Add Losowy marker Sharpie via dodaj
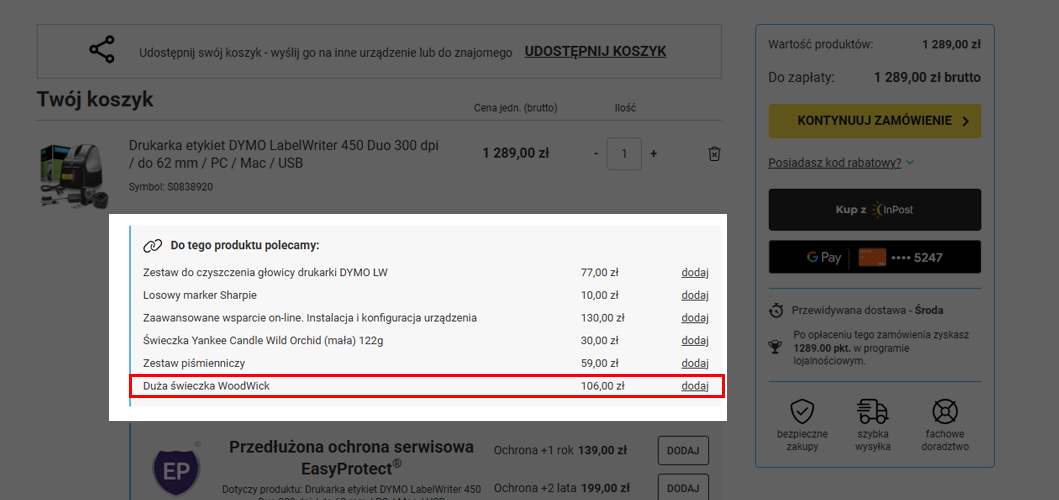The width and height of the screenshot is (1059, 500). coord(694,295)
